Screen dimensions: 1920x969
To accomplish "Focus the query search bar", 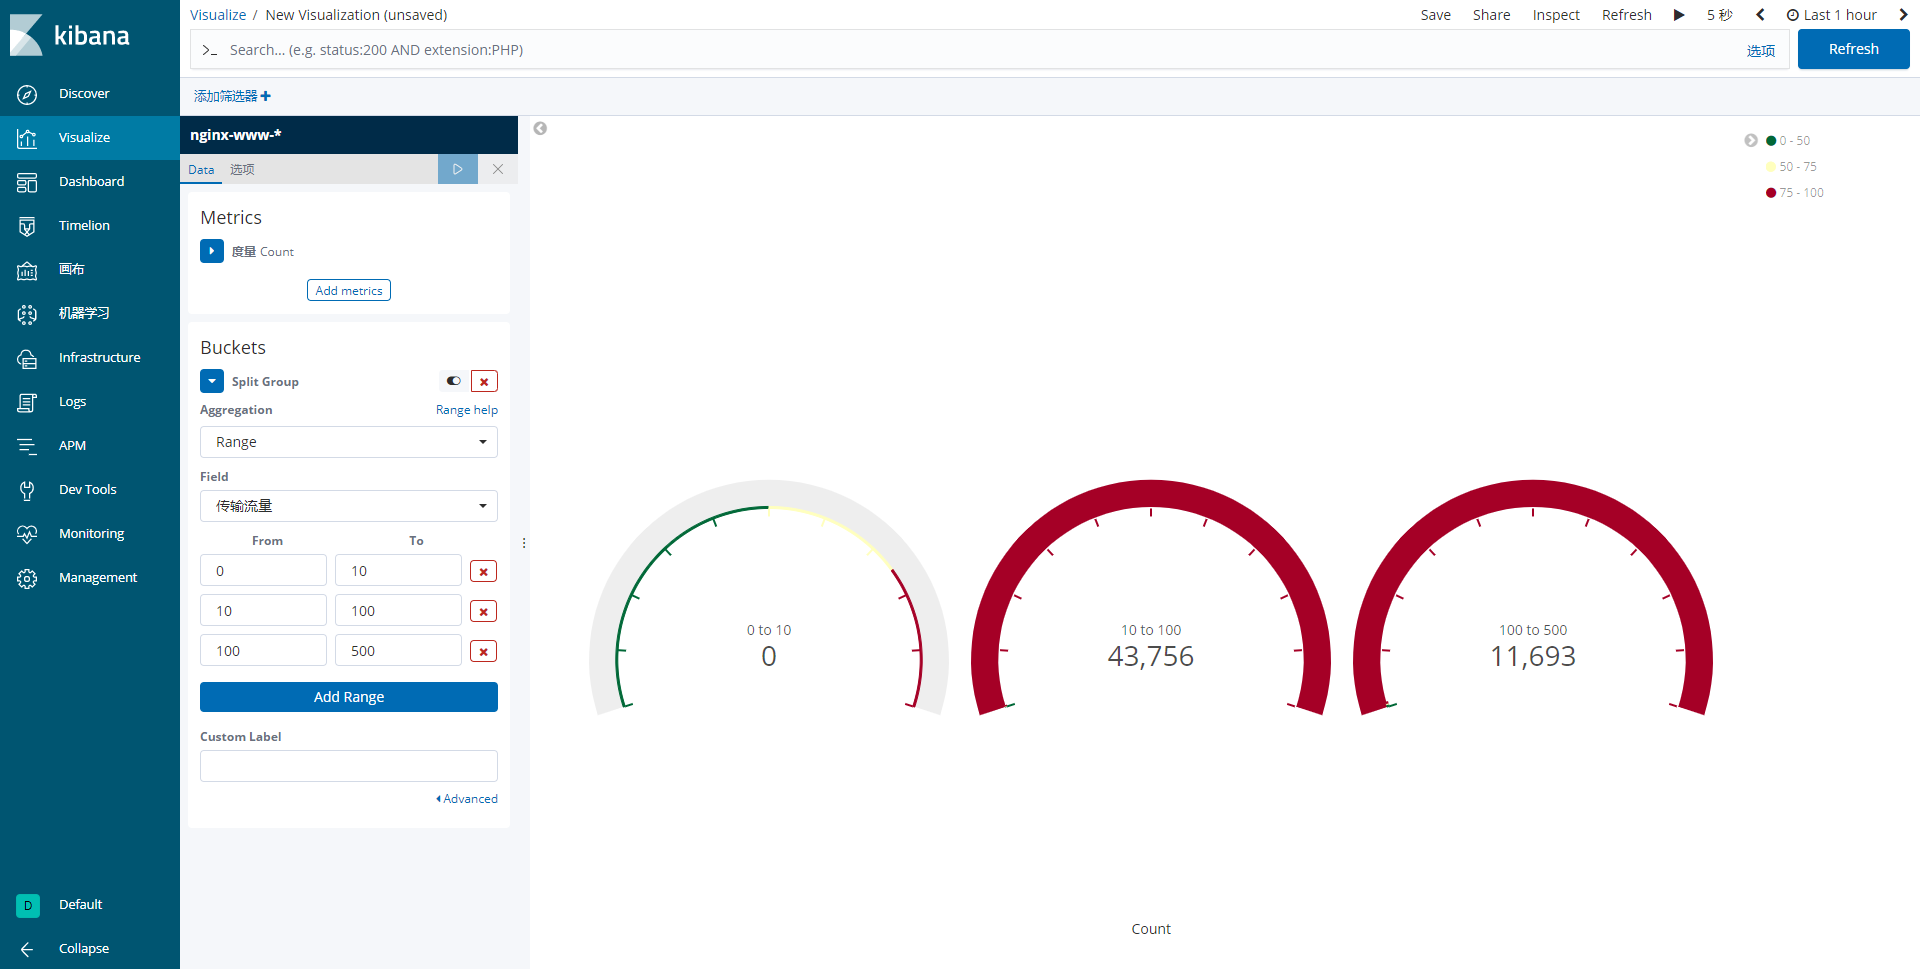I will pos(960,50).
